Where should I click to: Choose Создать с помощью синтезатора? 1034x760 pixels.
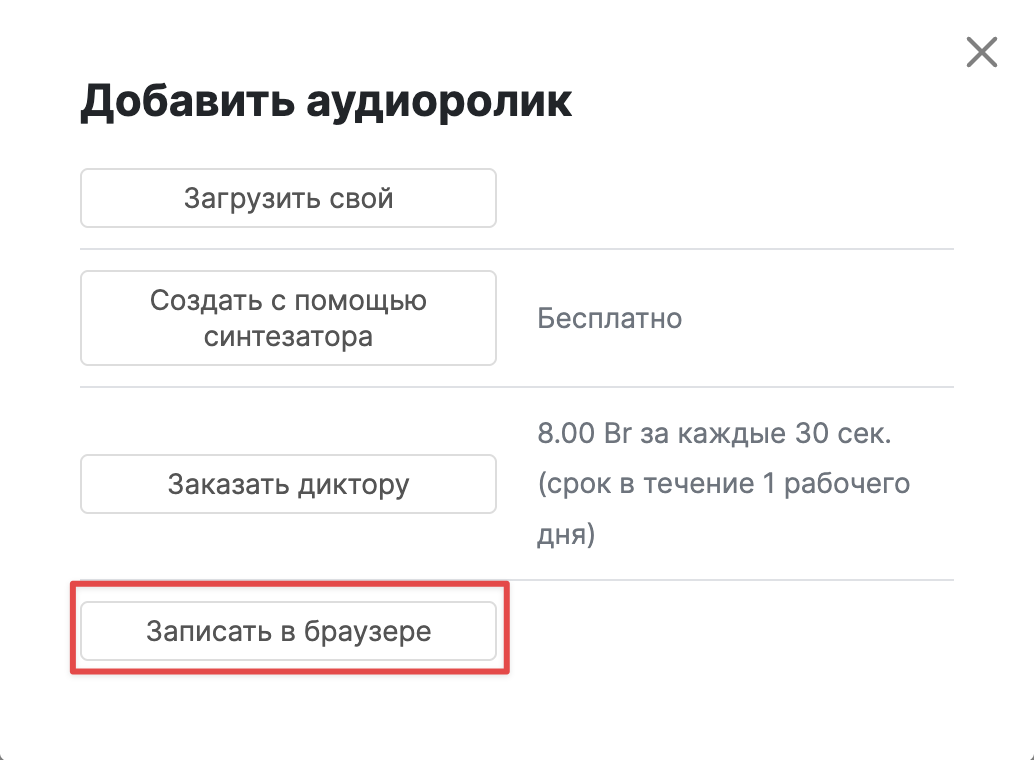pyautogui.click(x=288, y=318)
